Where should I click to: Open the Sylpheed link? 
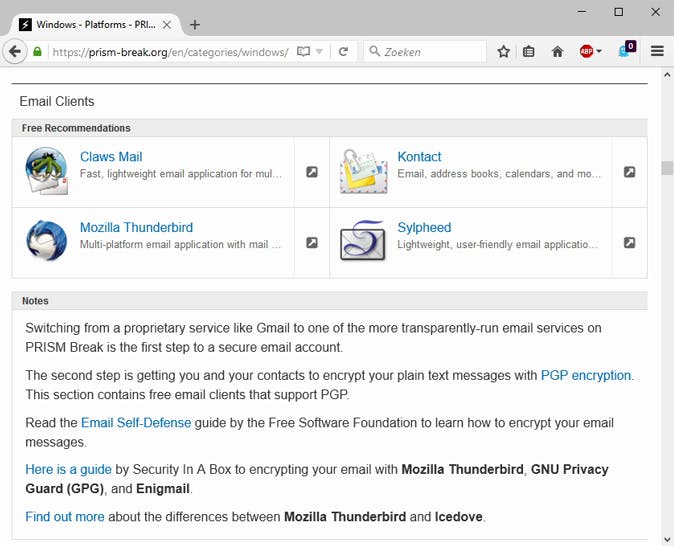pyautogui.click(x=424, y=227)
